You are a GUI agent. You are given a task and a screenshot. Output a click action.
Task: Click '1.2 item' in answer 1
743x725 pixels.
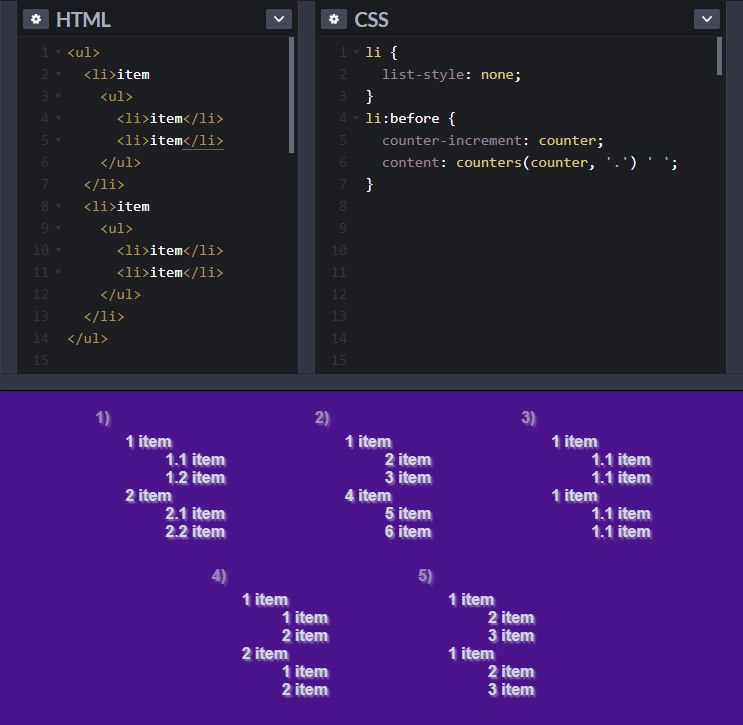195,478
